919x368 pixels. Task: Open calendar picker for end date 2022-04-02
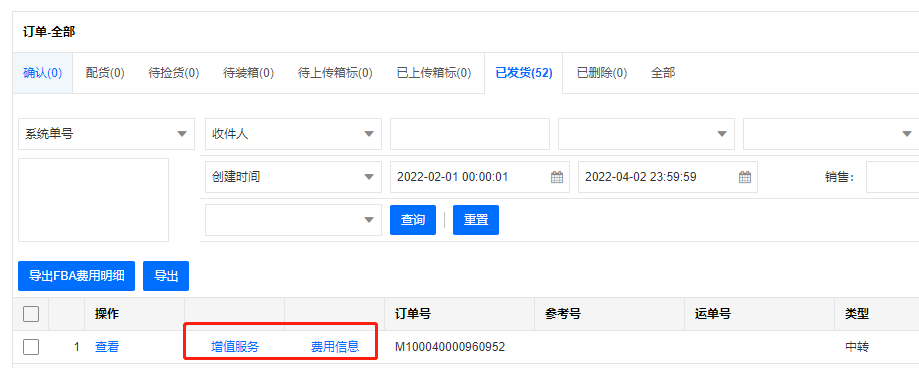point(745,177)
